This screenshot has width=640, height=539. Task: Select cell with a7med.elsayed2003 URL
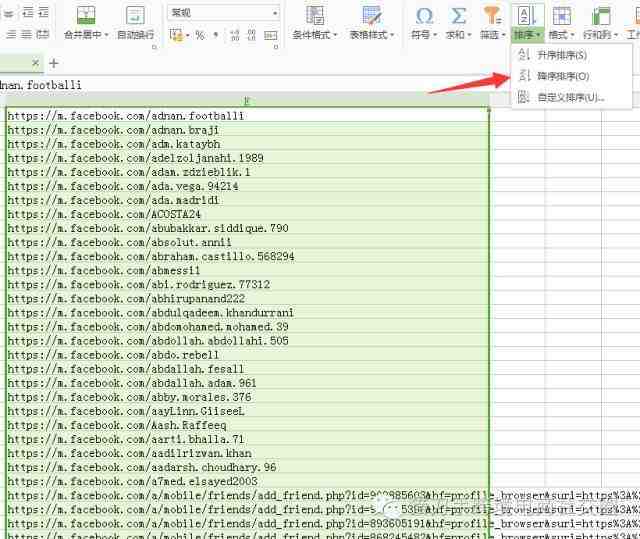click(247, 481)
